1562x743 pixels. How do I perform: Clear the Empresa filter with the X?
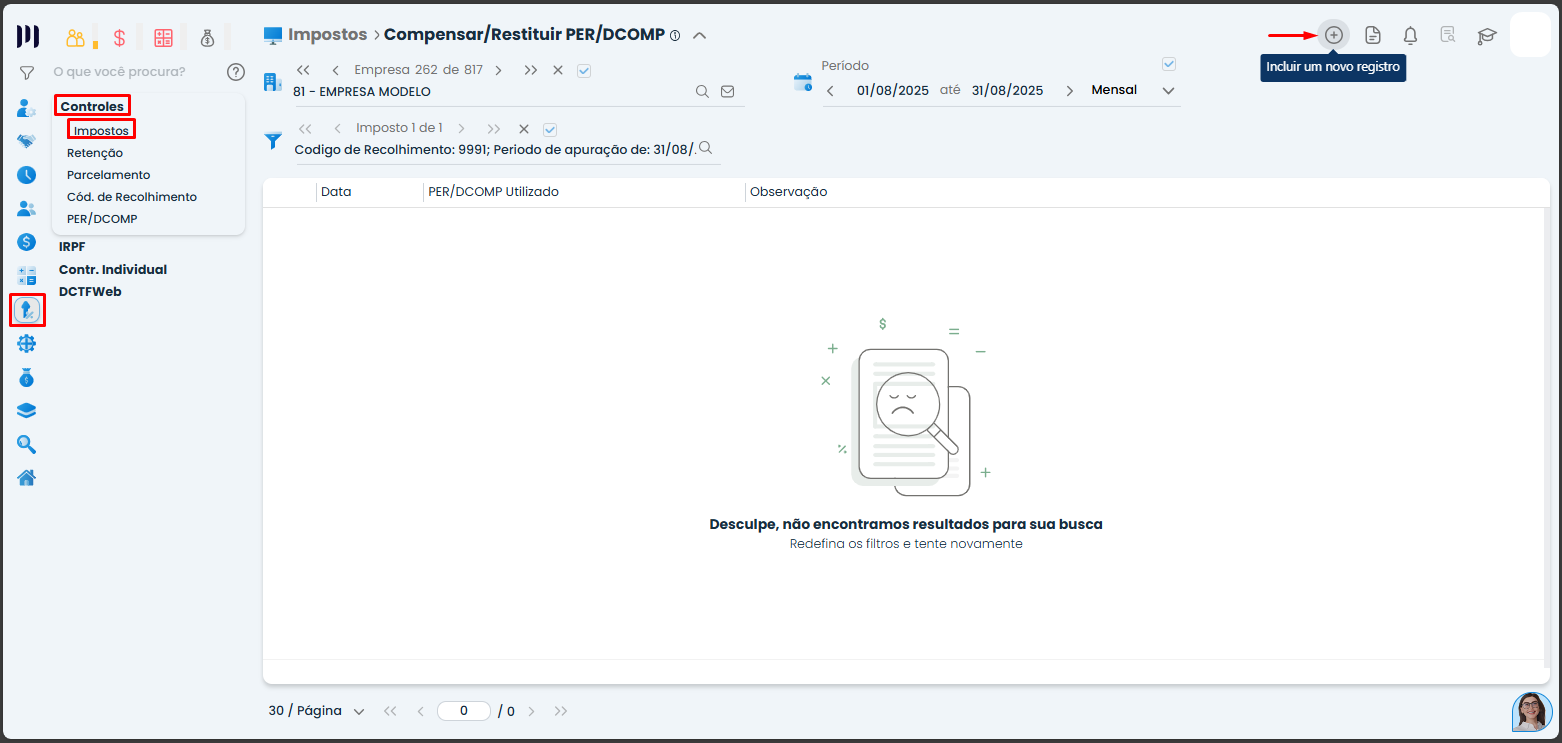(x=558, y=70)
